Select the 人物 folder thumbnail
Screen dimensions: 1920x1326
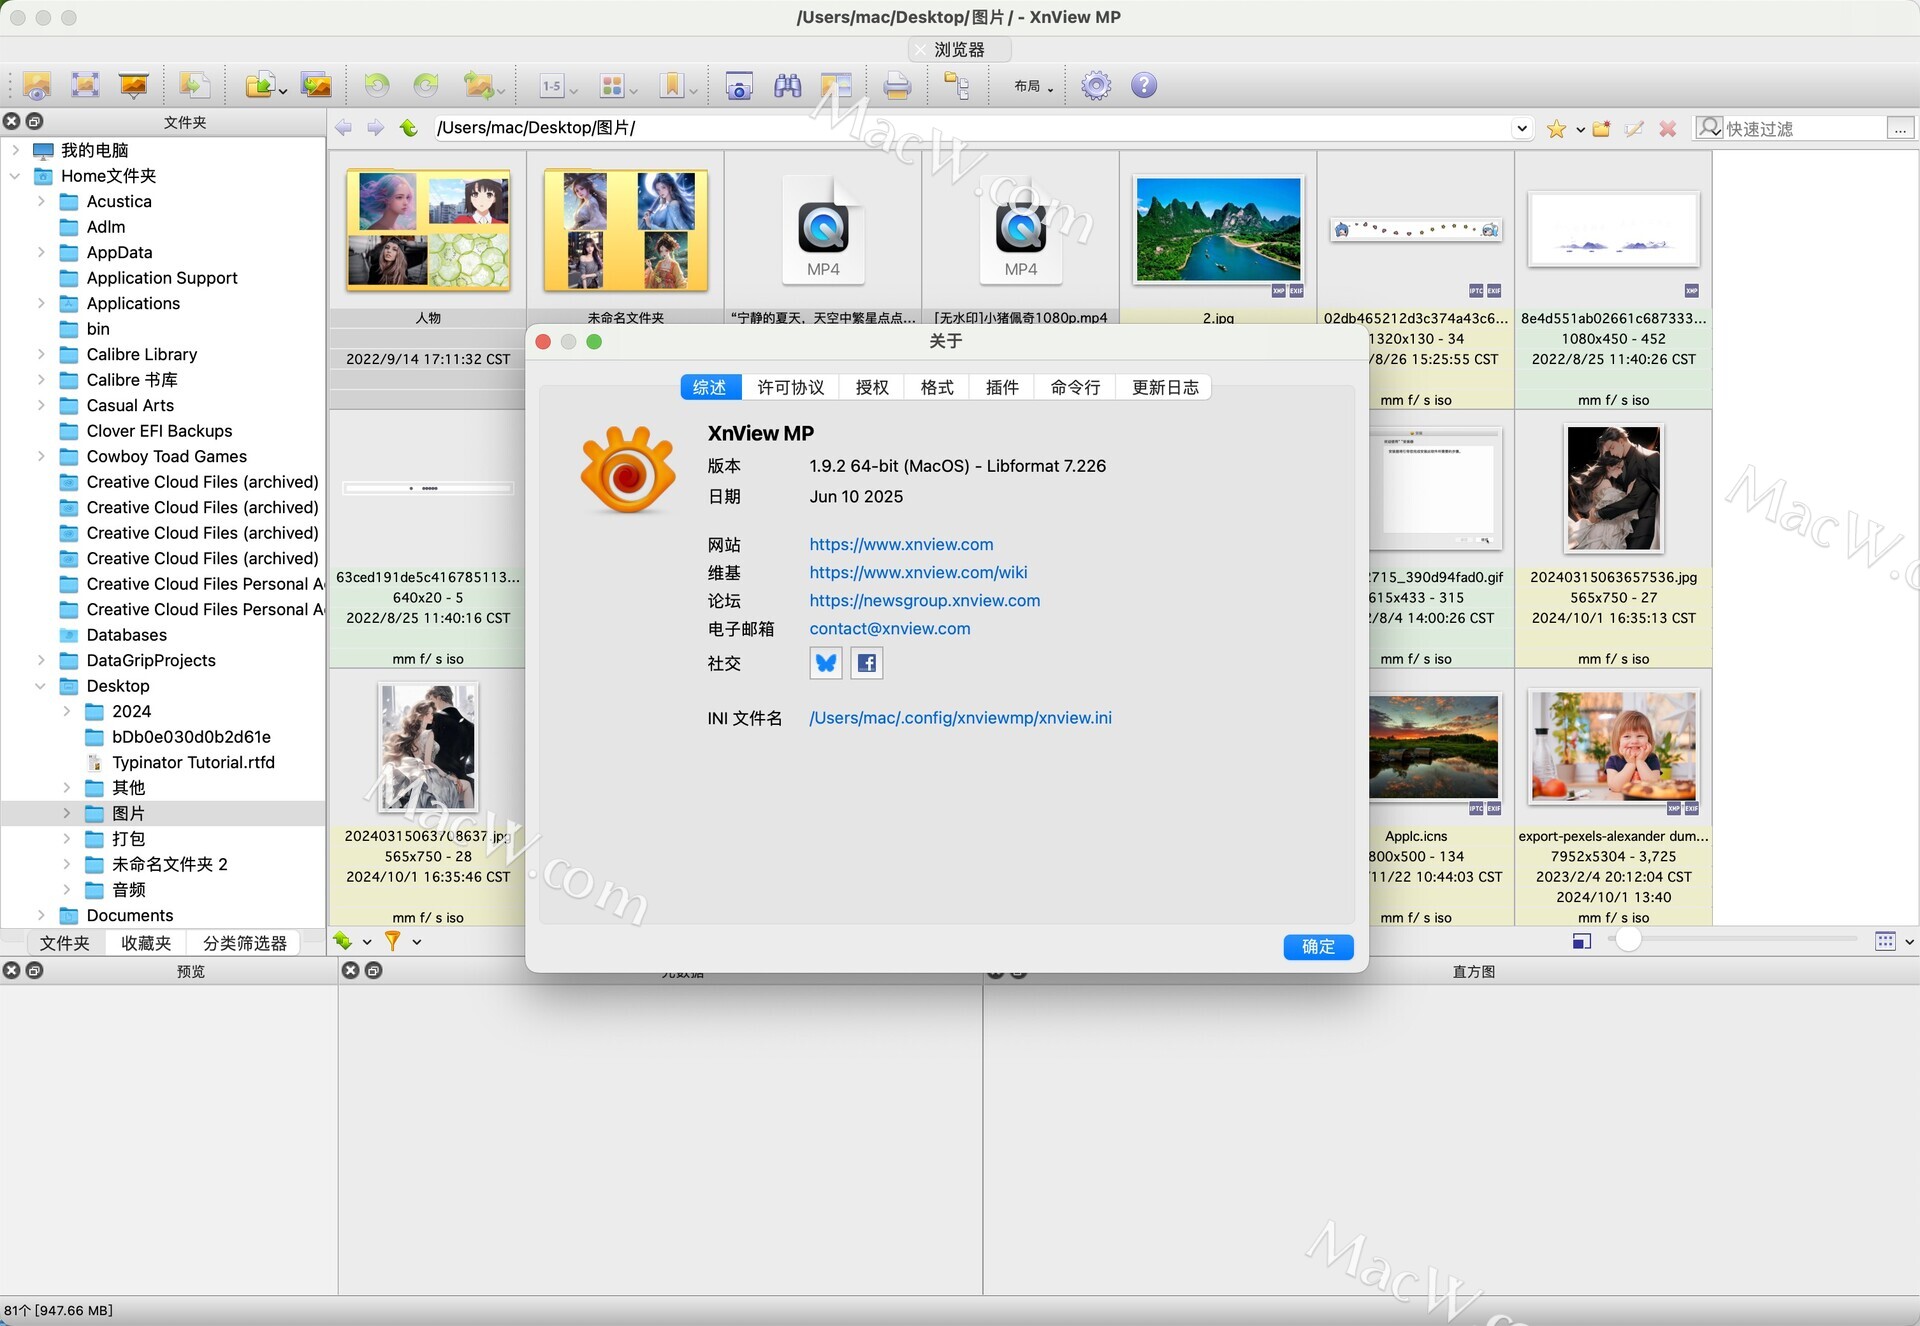428,231
